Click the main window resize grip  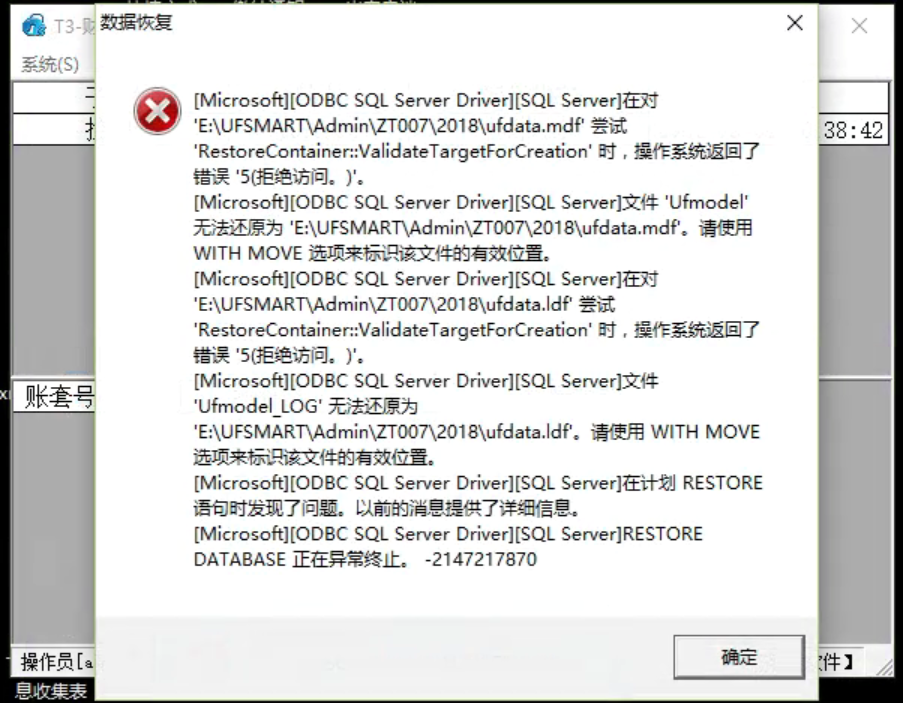click(885, 667)
